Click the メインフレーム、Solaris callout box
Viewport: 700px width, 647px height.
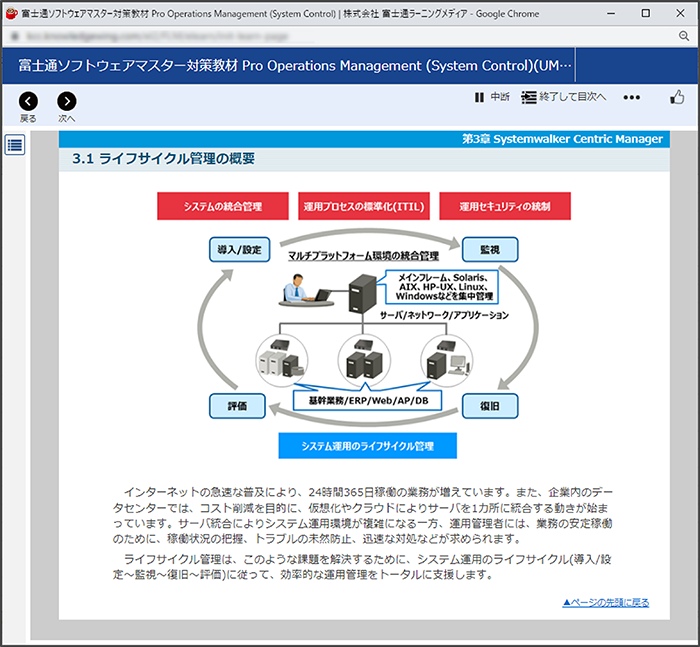point(442,287)
